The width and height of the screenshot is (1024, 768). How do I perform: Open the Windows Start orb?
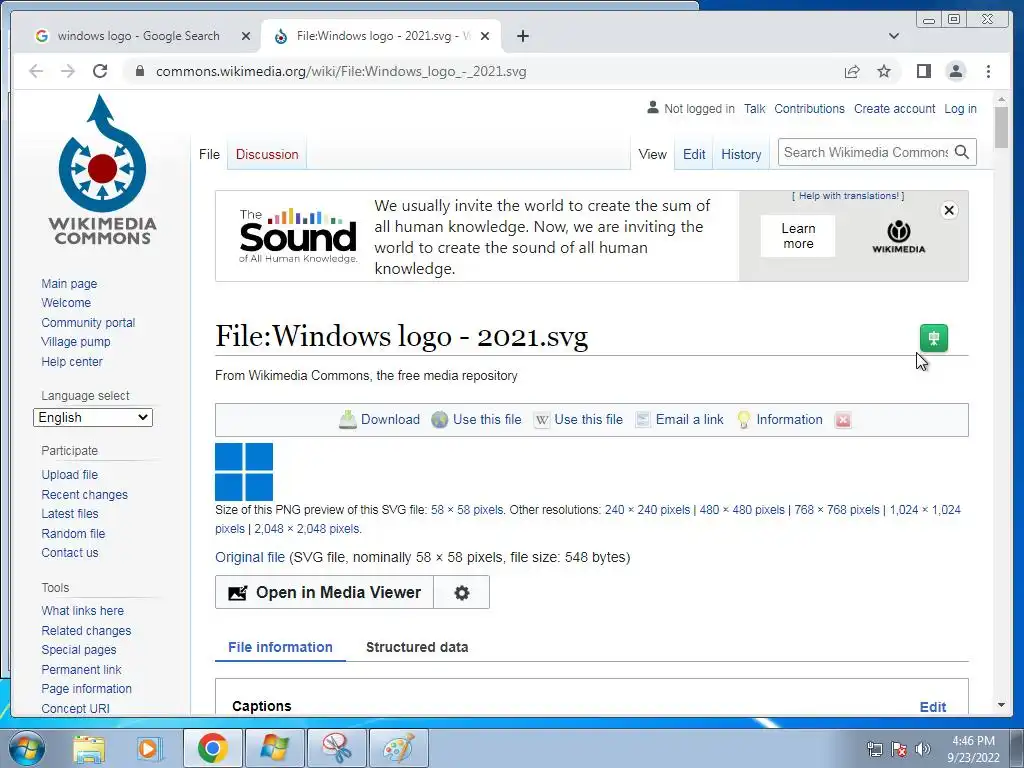(26, 748)
